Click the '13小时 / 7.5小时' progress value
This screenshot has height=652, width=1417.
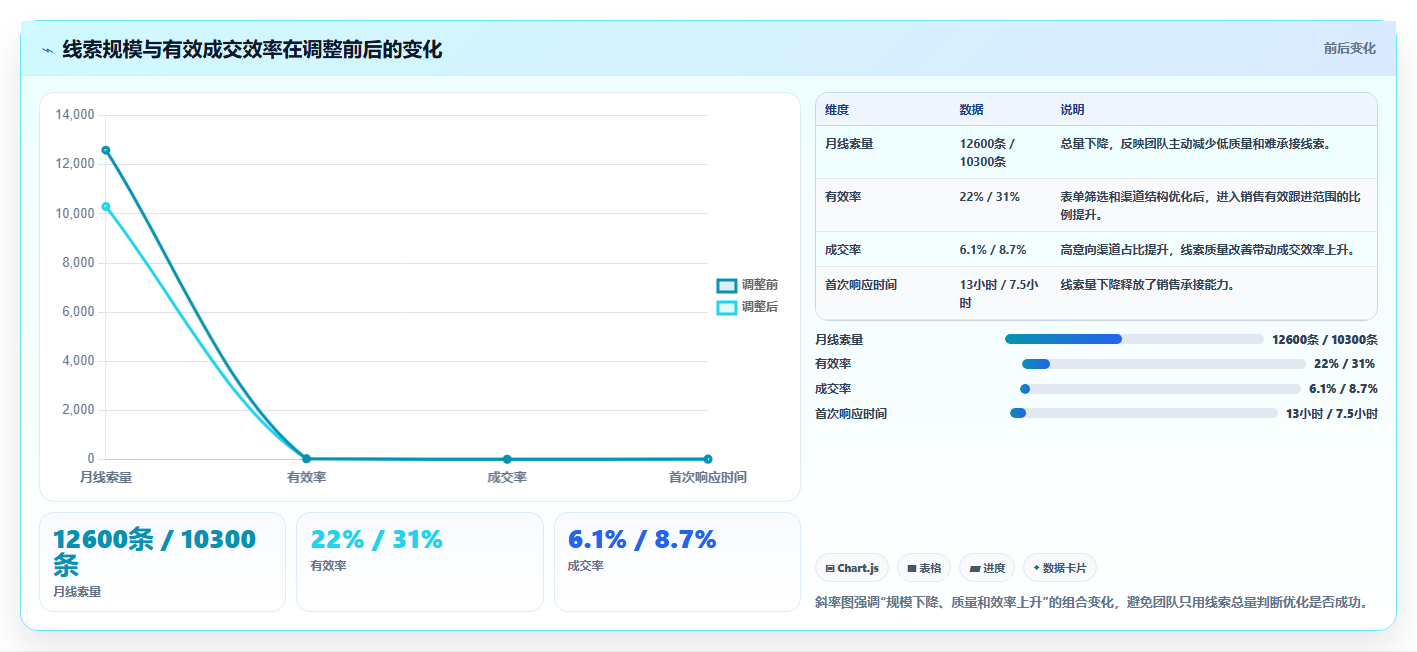point(1332,414)
